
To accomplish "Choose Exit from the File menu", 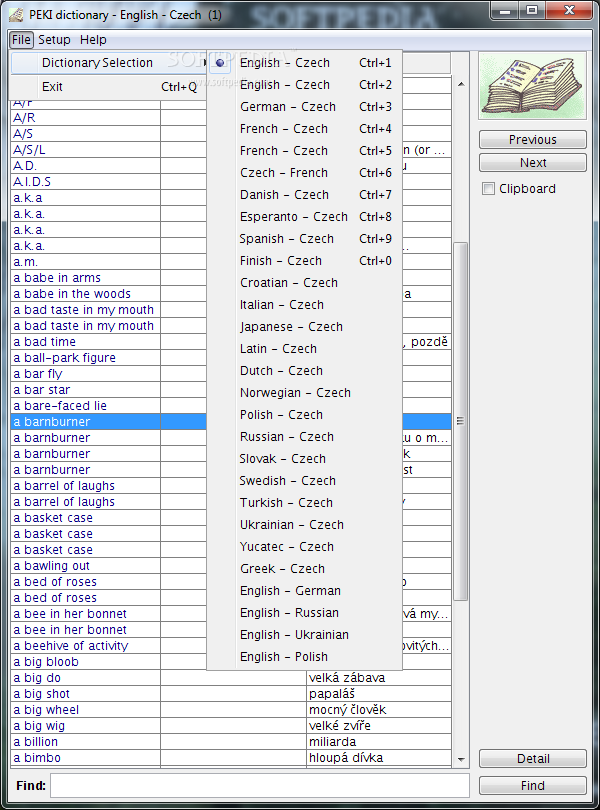I will 109,87.
